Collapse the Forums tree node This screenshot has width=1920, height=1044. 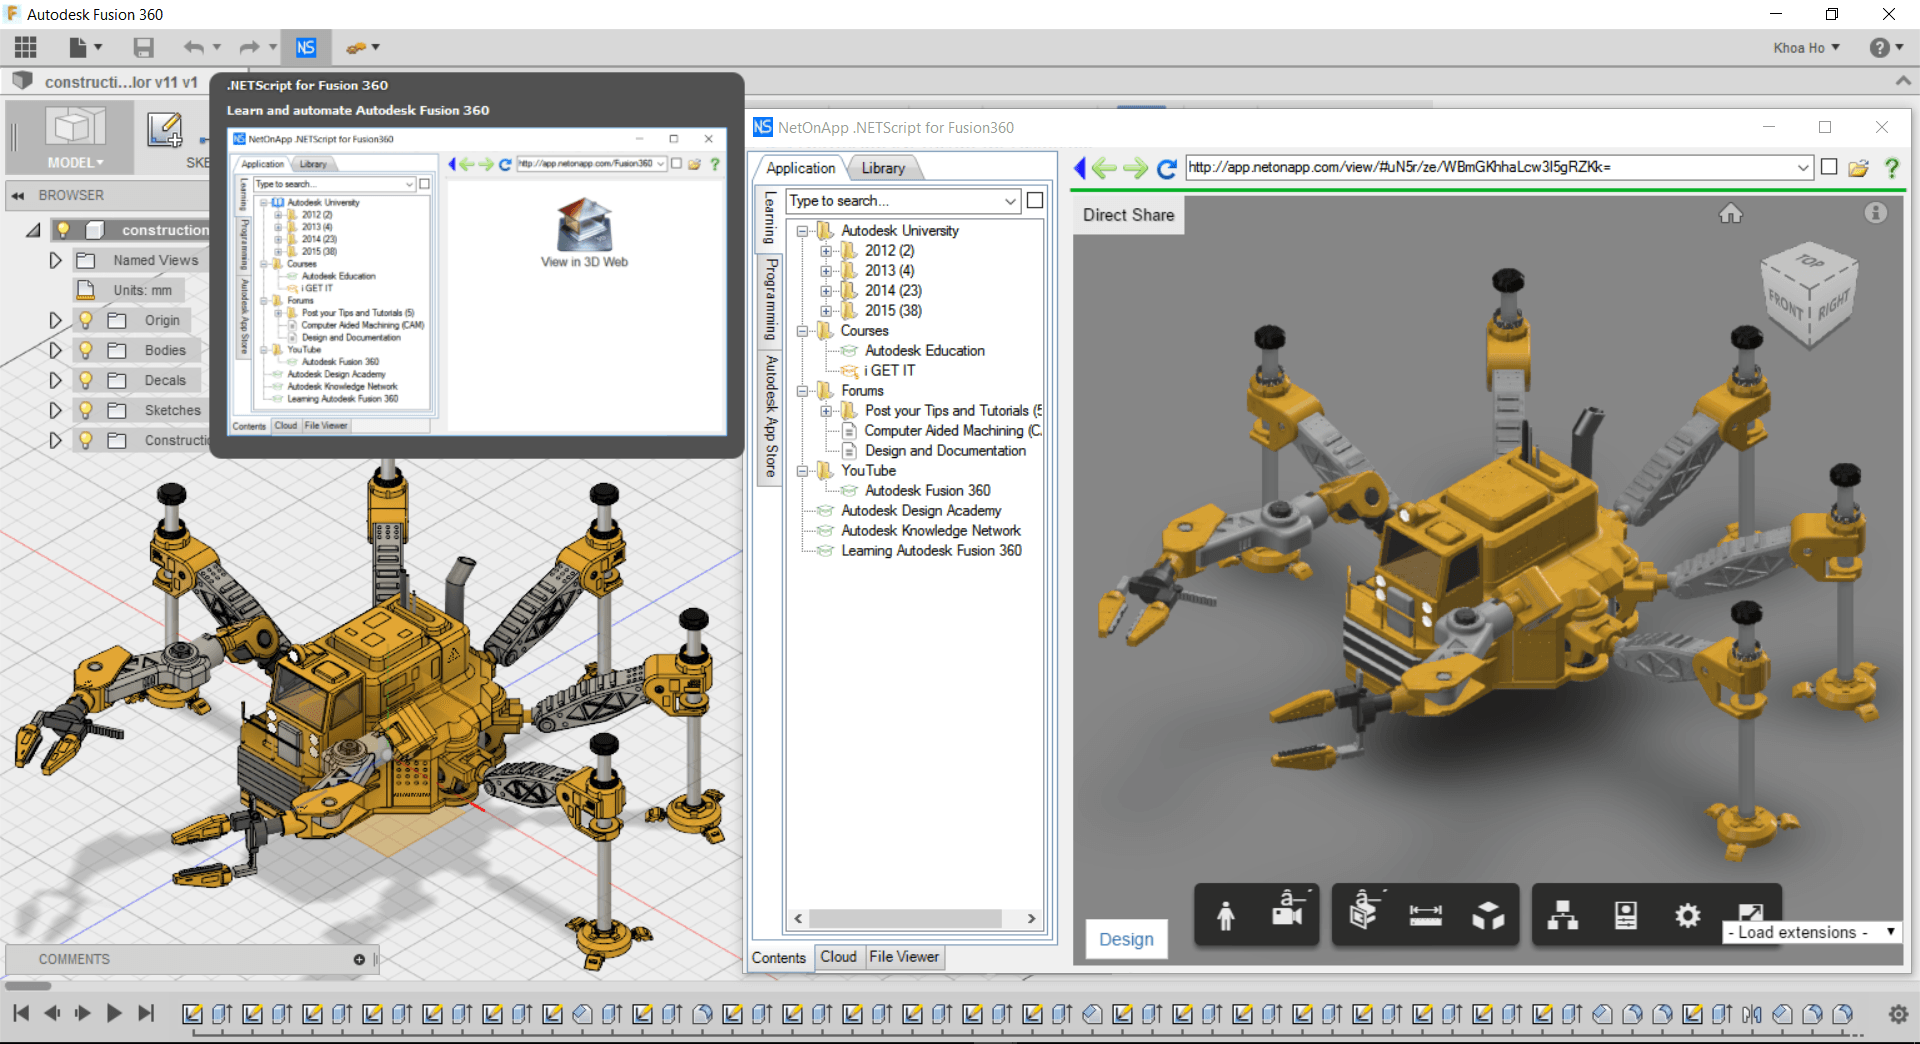[802, 391]
